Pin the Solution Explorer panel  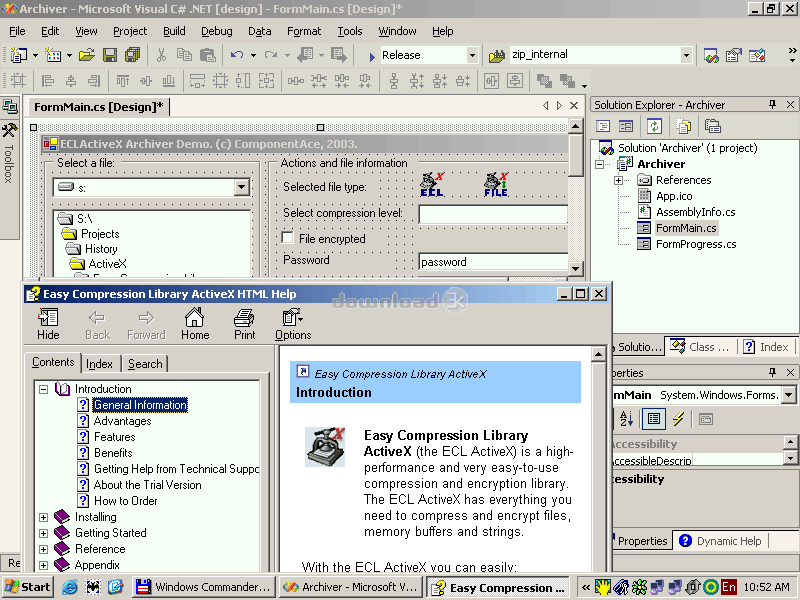tap(772, 105)
